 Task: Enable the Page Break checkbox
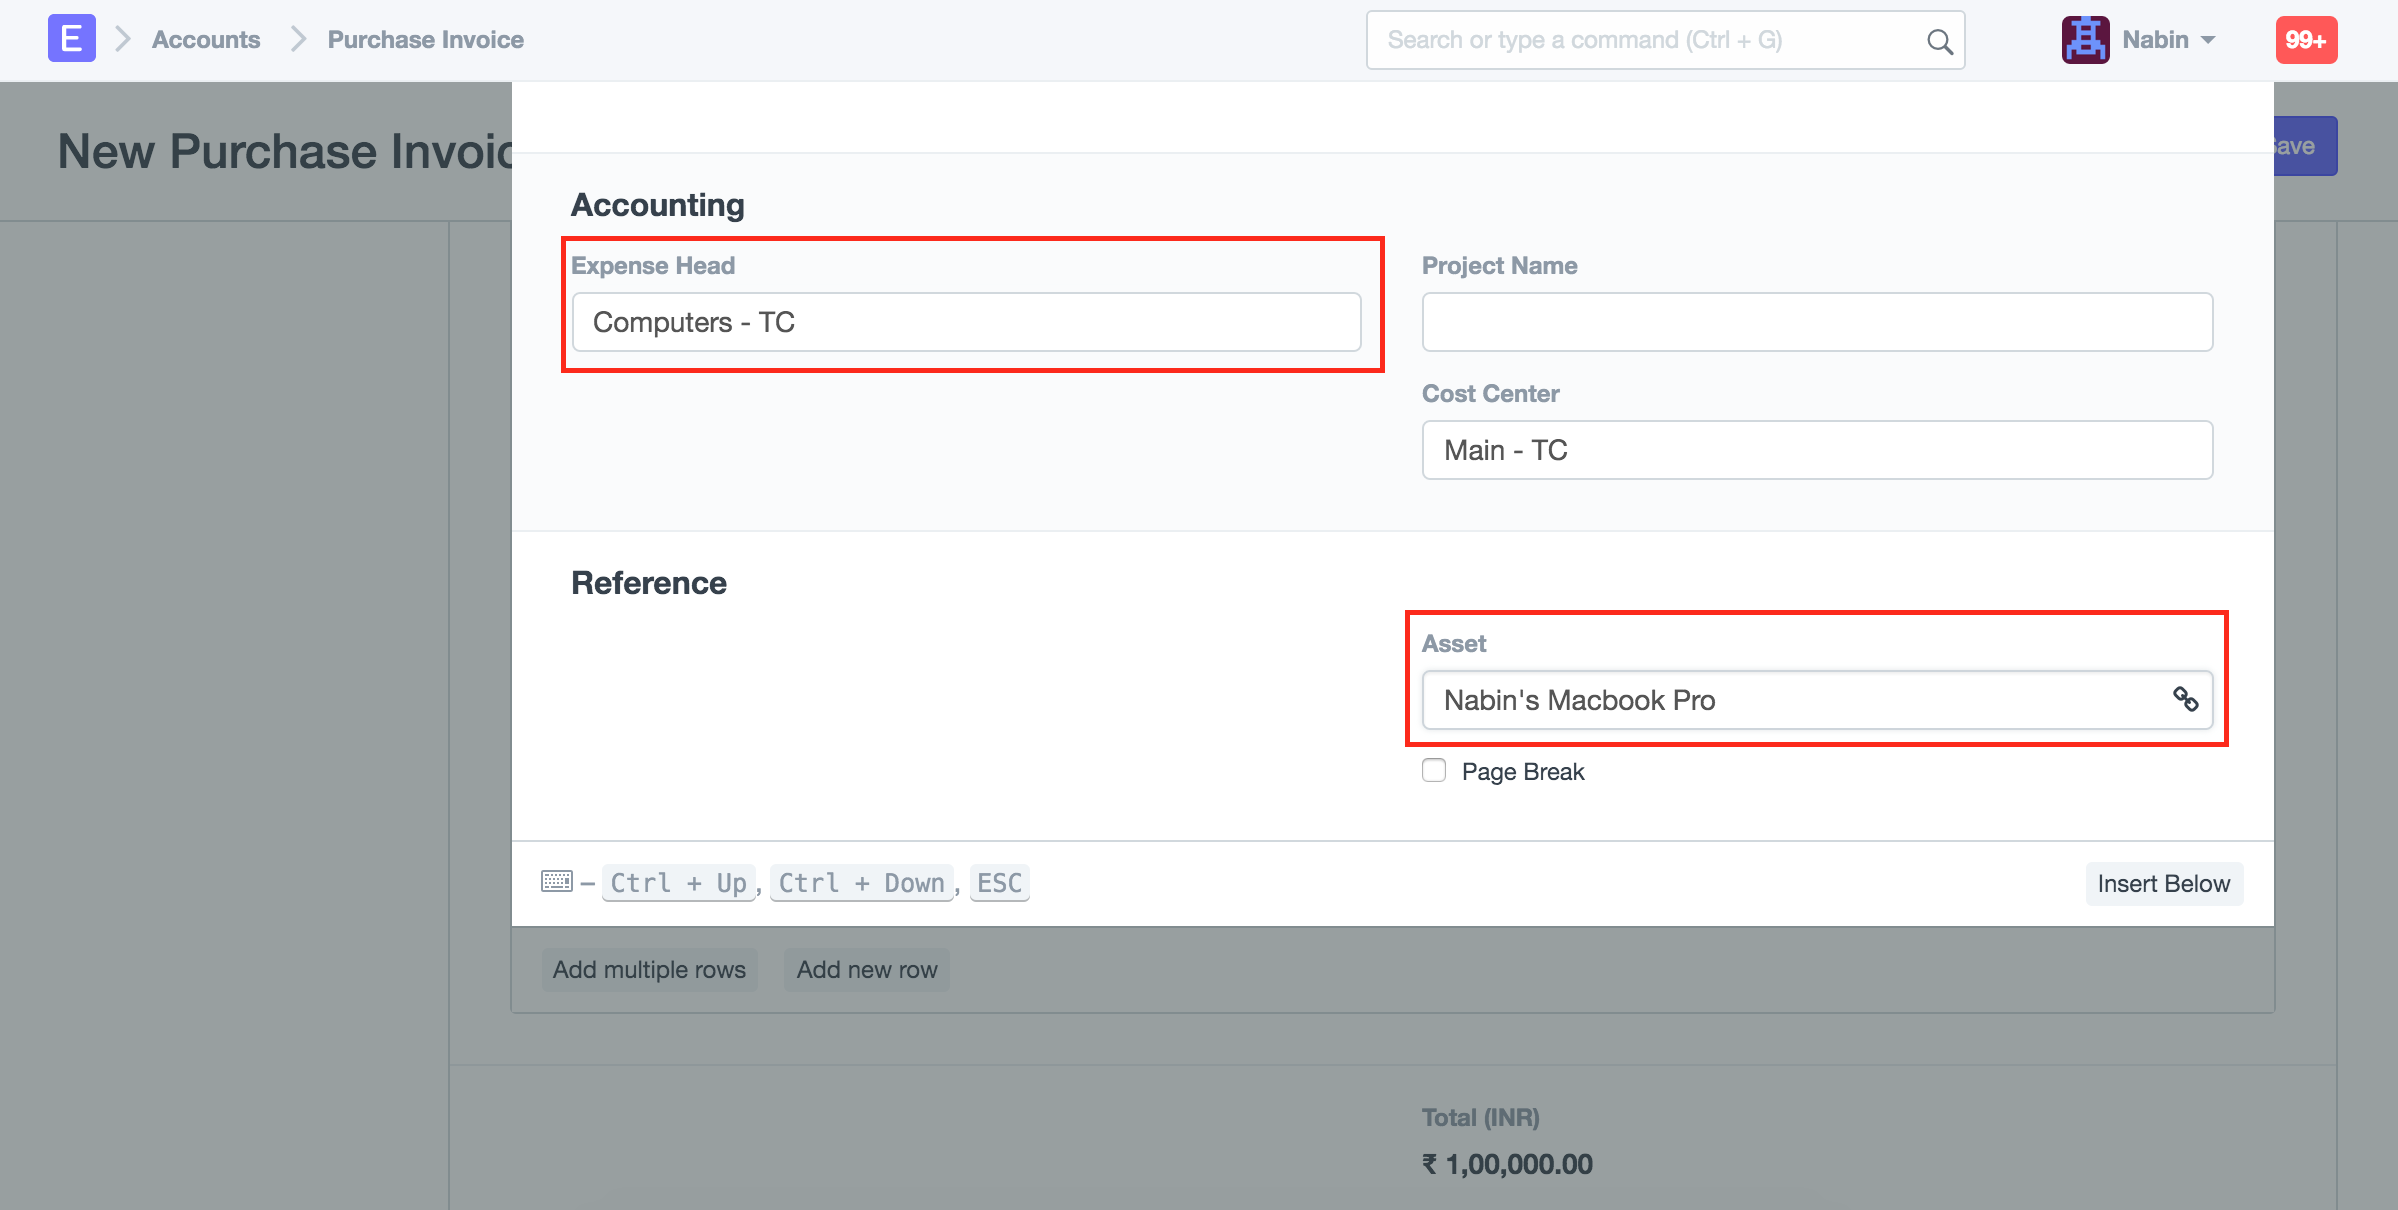click(1434, 771)
